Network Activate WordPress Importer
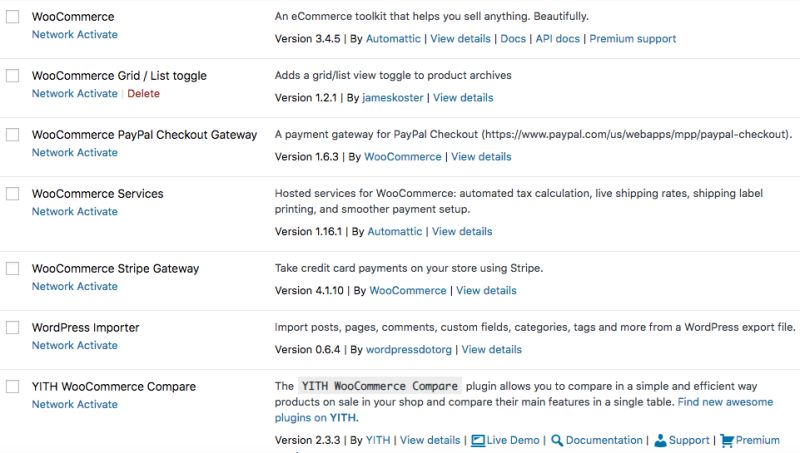Screen dimensions: 800x453 click(x=74, y=345)
